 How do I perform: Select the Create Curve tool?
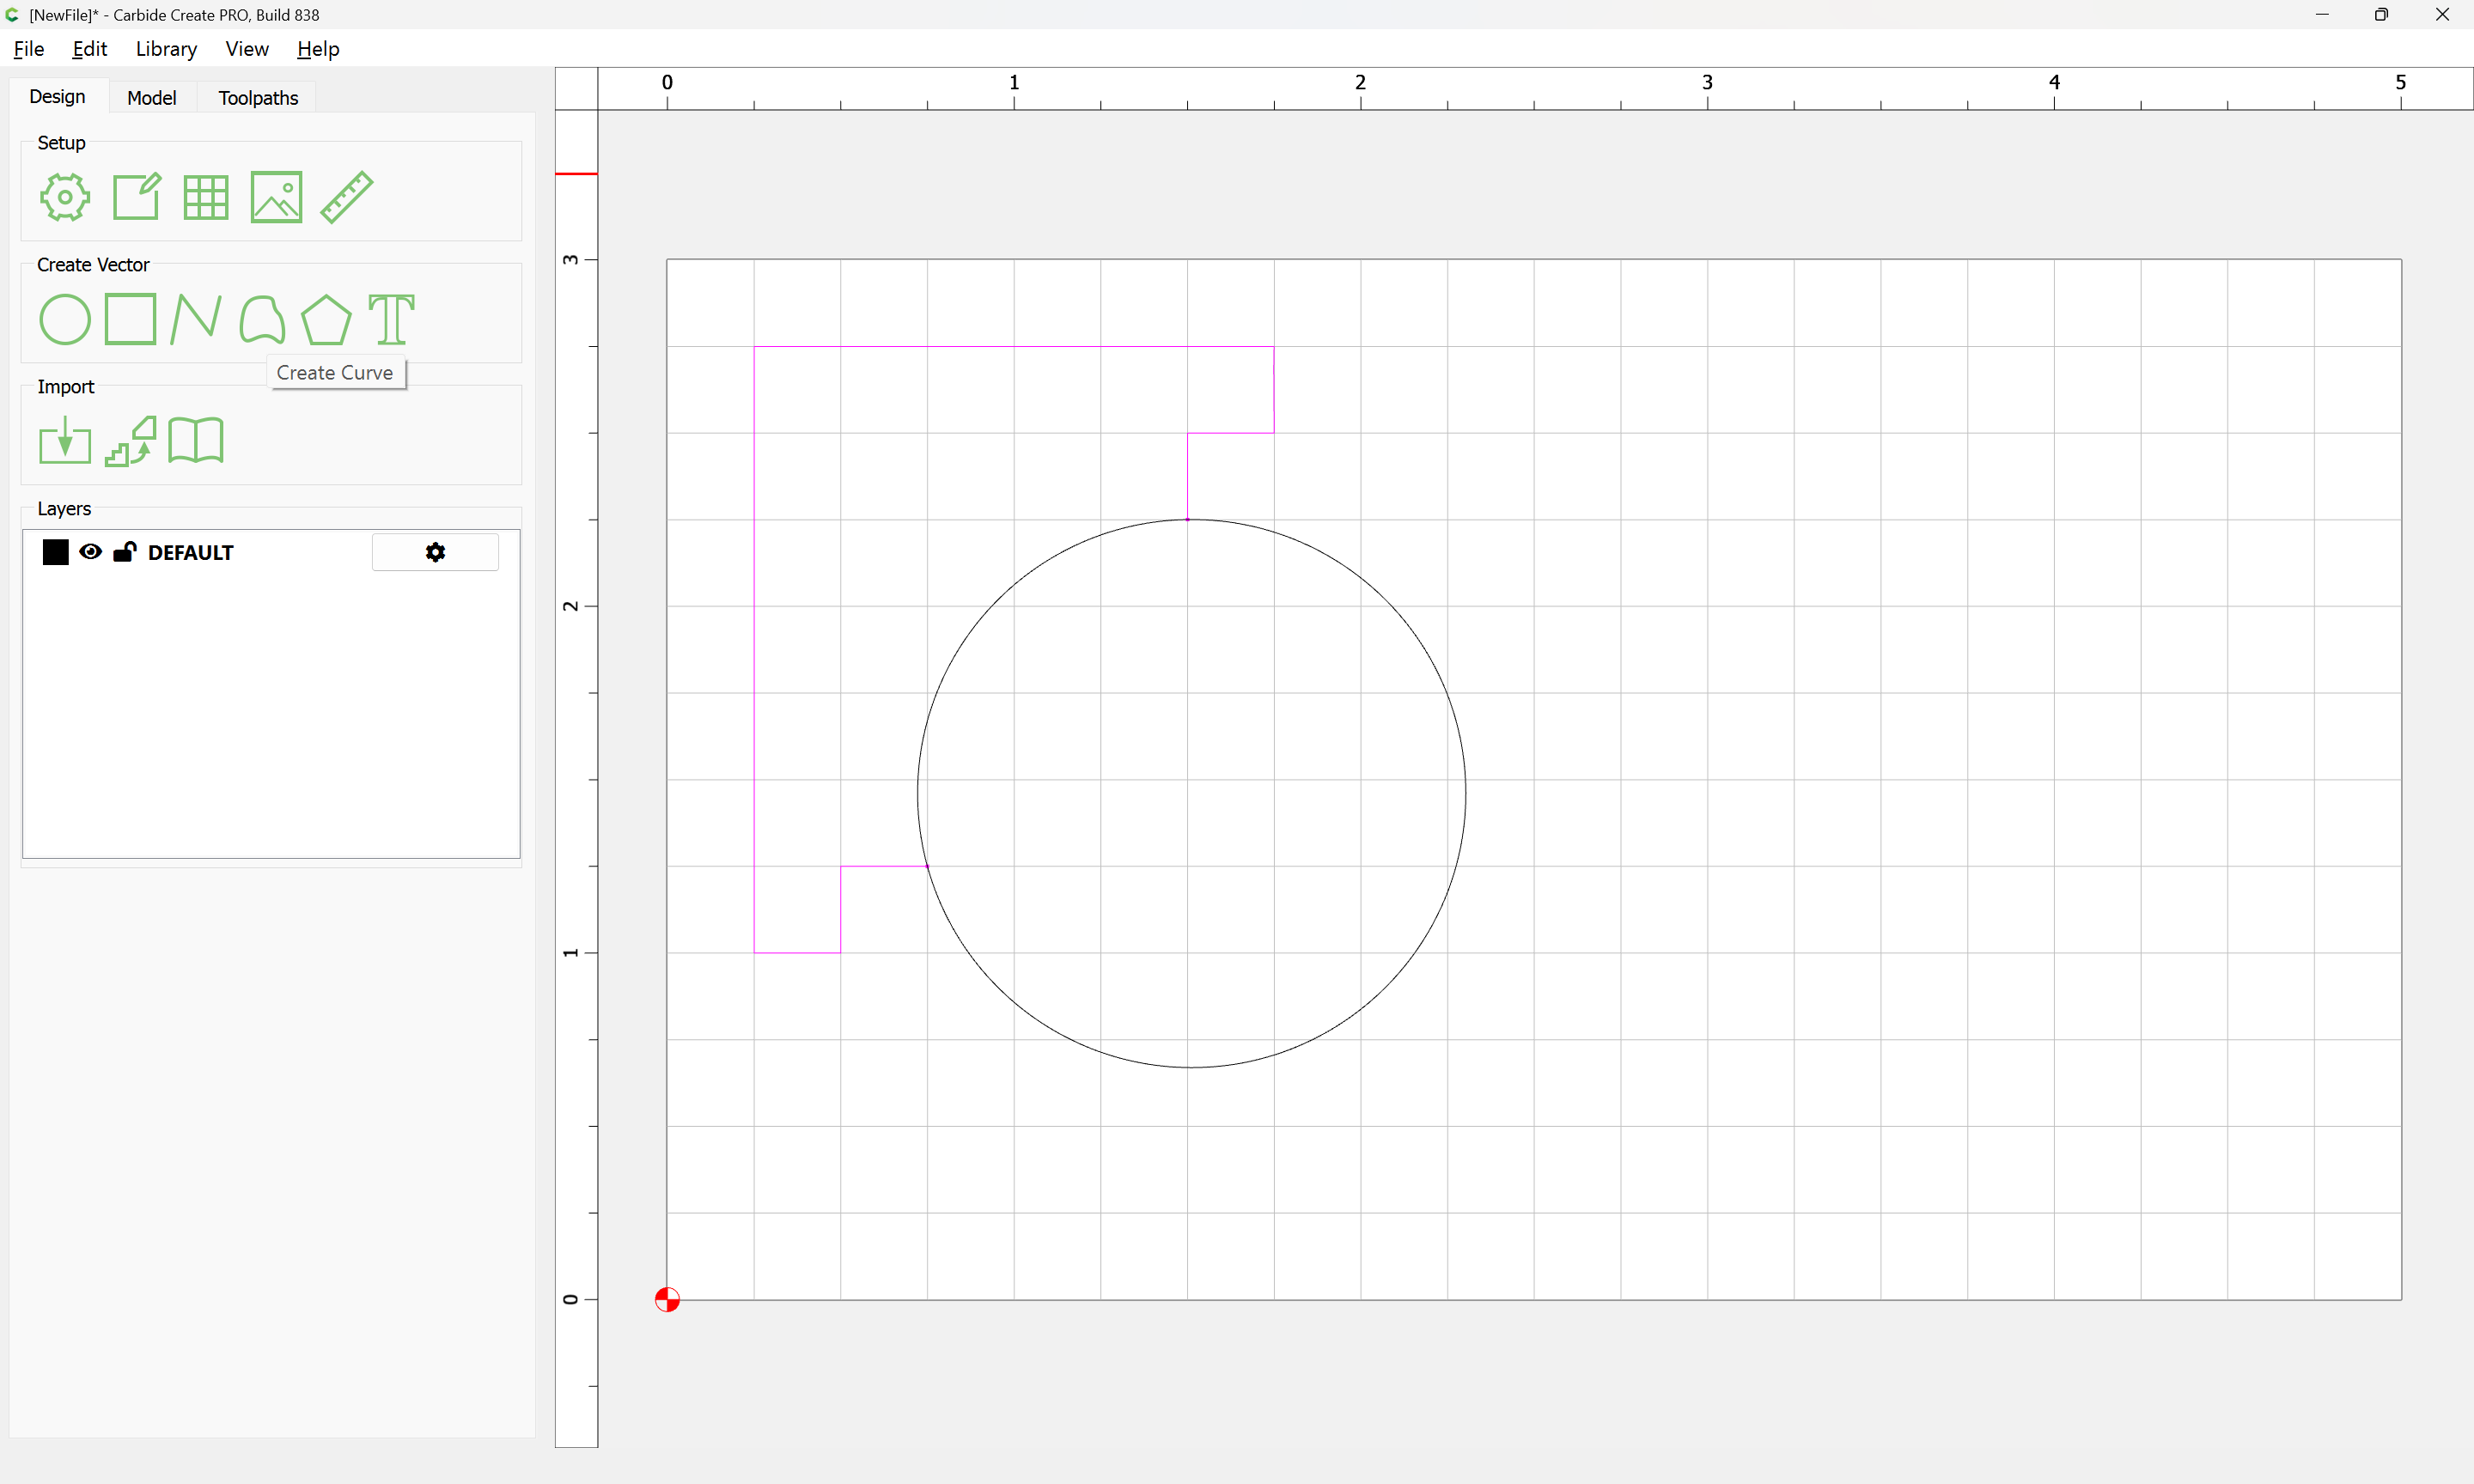(x=262, y=320)
